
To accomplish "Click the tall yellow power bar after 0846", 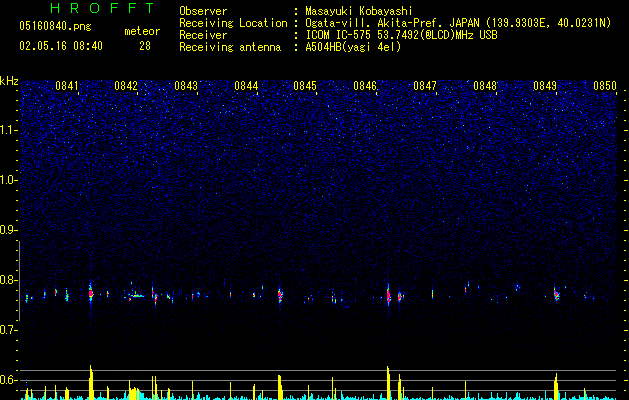I will pyautogui.click(x=388, y=382).
